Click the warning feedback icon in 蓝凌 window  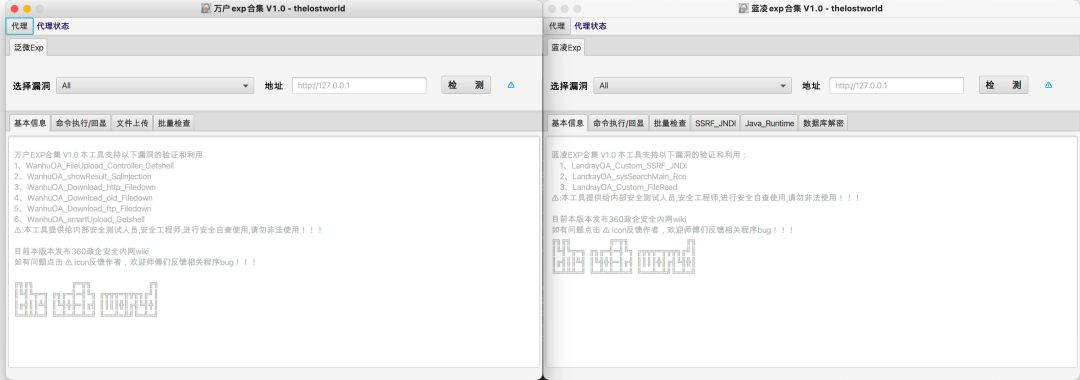pos(1048,85)
